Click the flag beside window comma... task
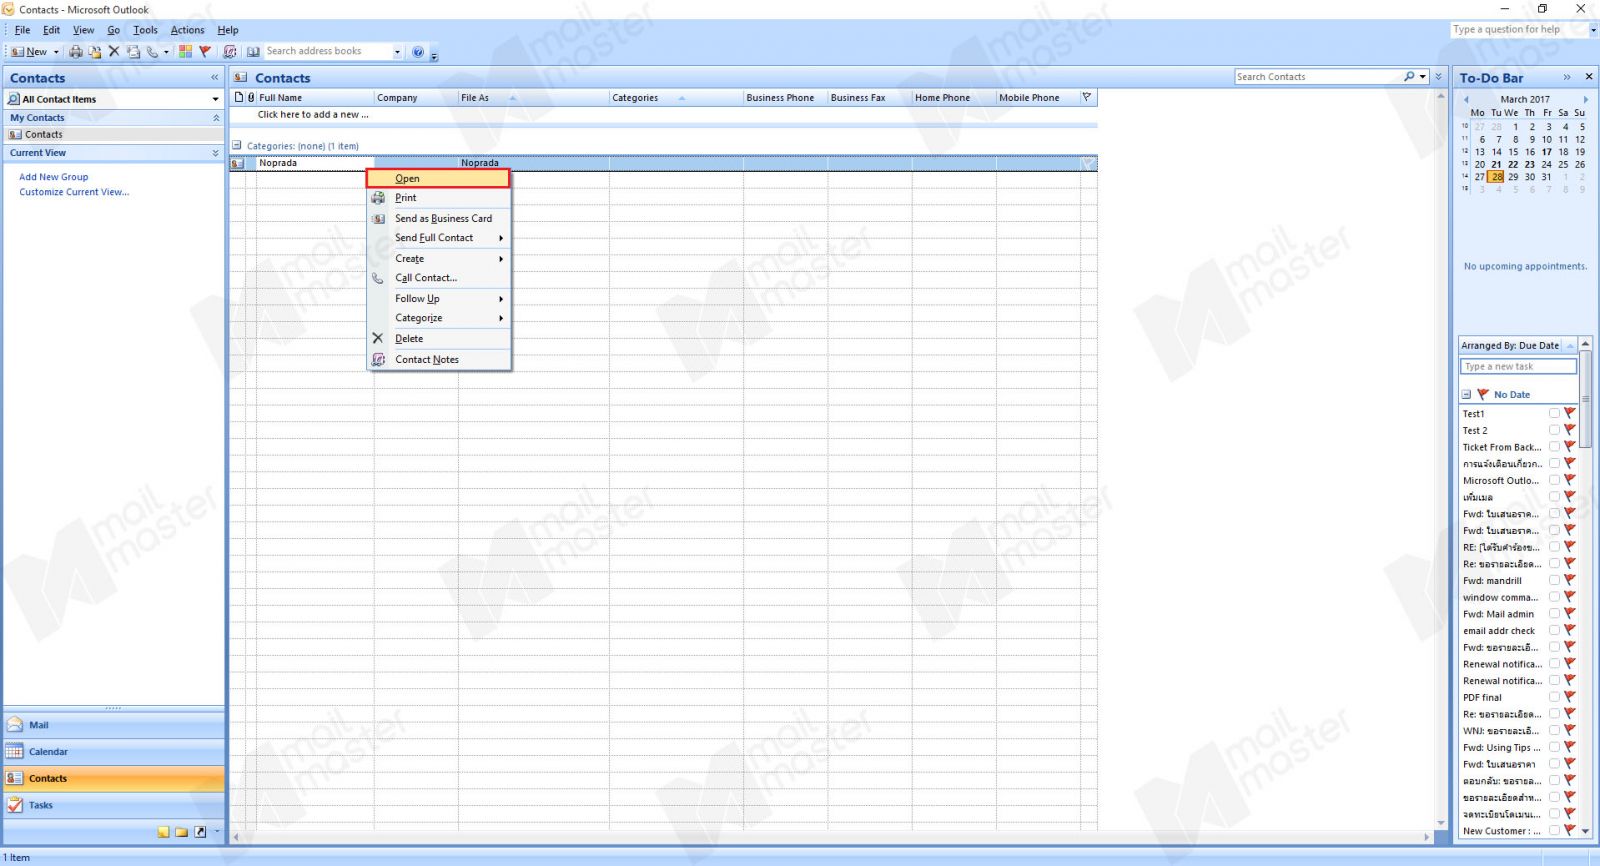 [1570, 597]
